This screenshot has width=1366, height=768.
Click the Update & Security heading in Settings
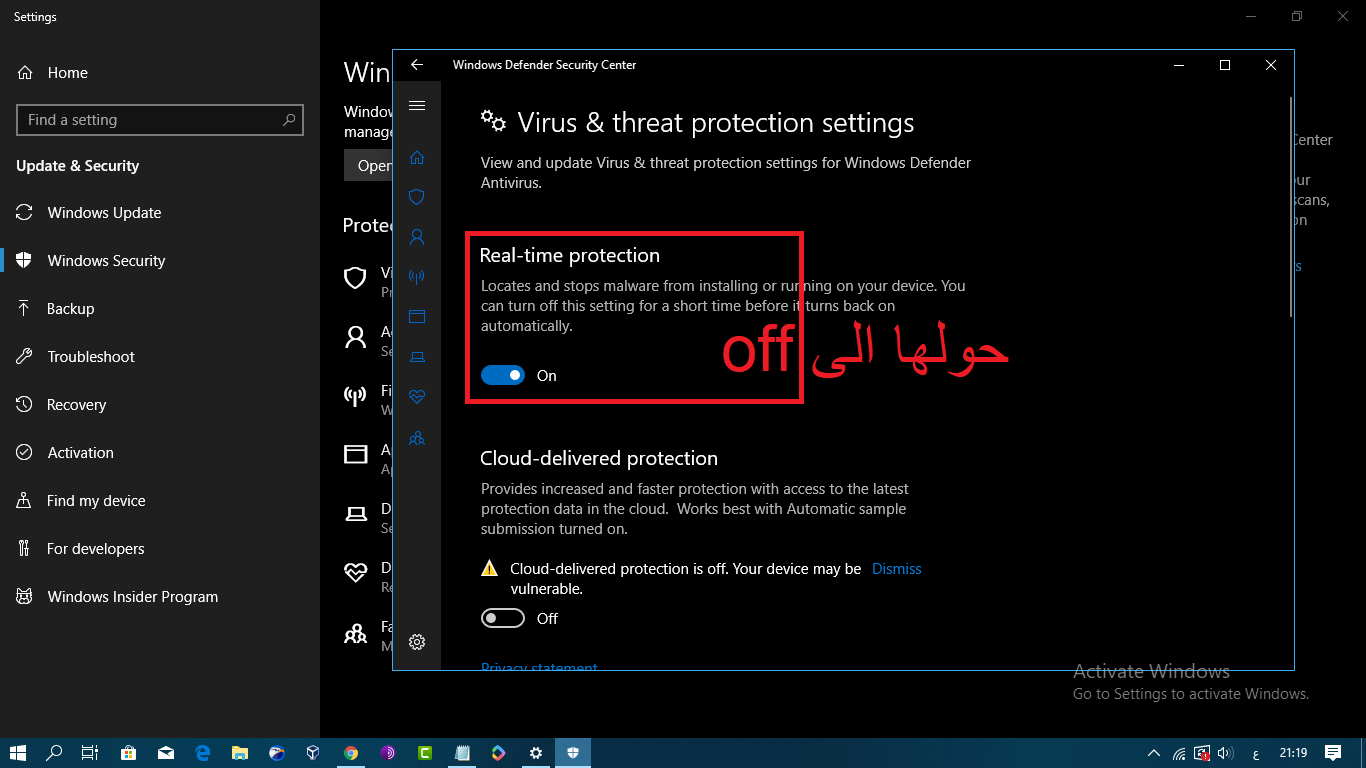[78, 166]
